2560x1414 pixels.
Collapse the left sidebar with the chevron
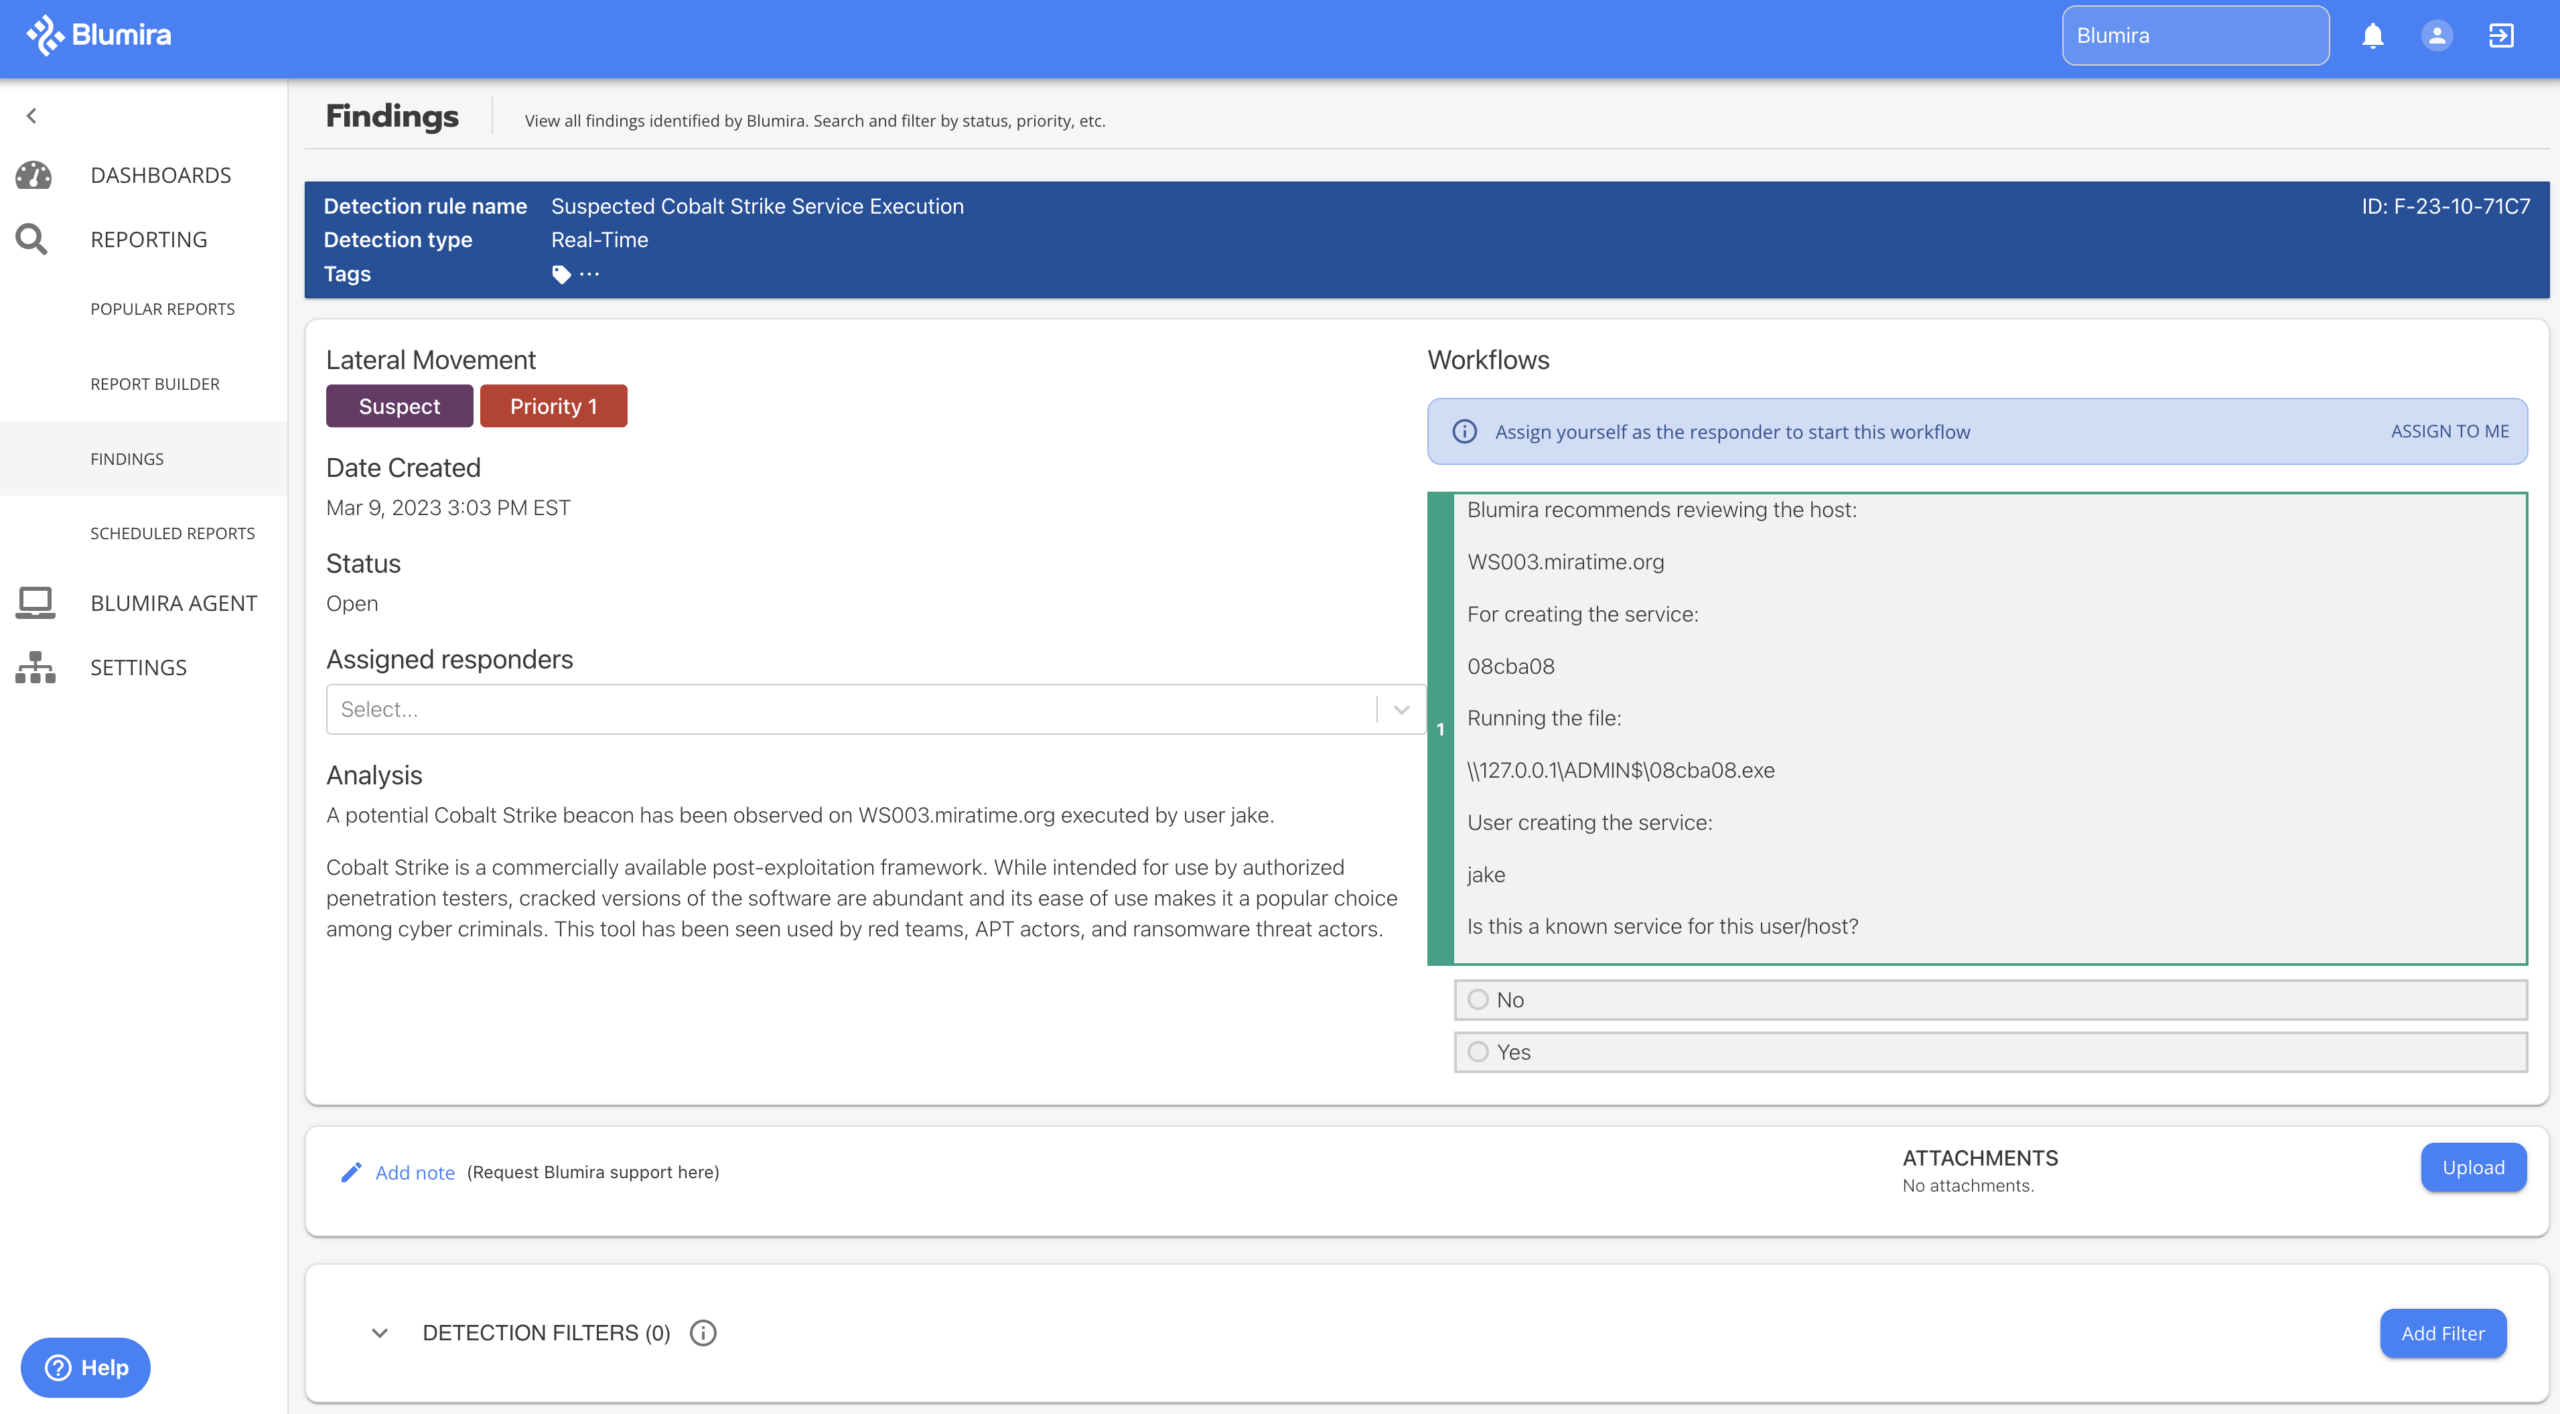(x=32, y=115)
